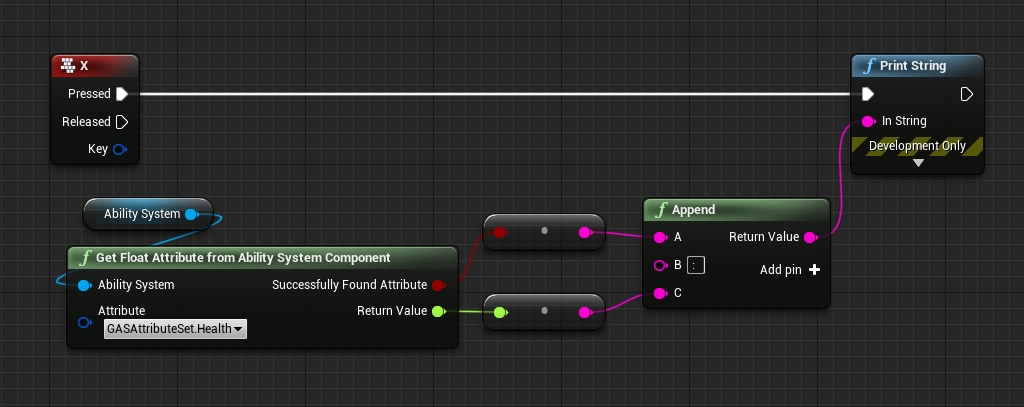1024x407 pixels.
Task: Select the Append node header
Action: click(737, 210)
